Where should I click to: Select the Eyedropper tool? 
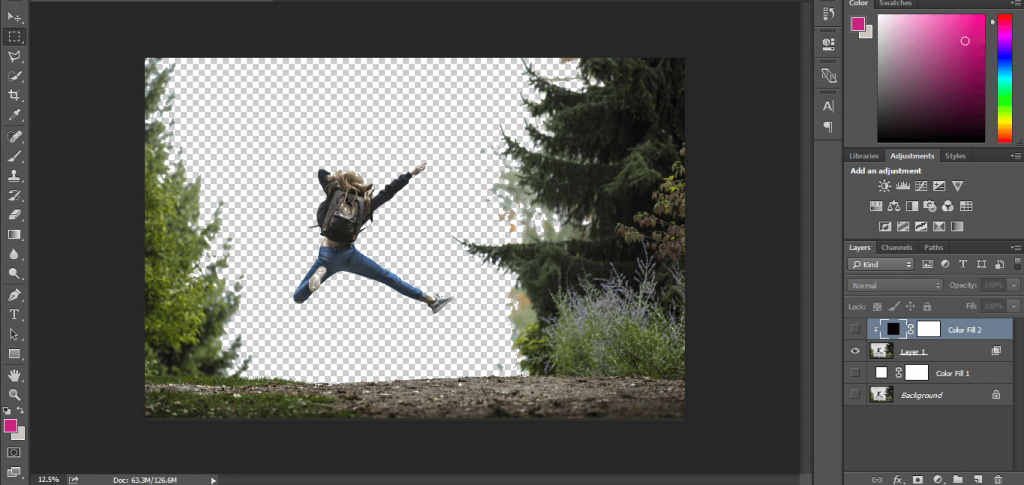(x=14, y=116)
